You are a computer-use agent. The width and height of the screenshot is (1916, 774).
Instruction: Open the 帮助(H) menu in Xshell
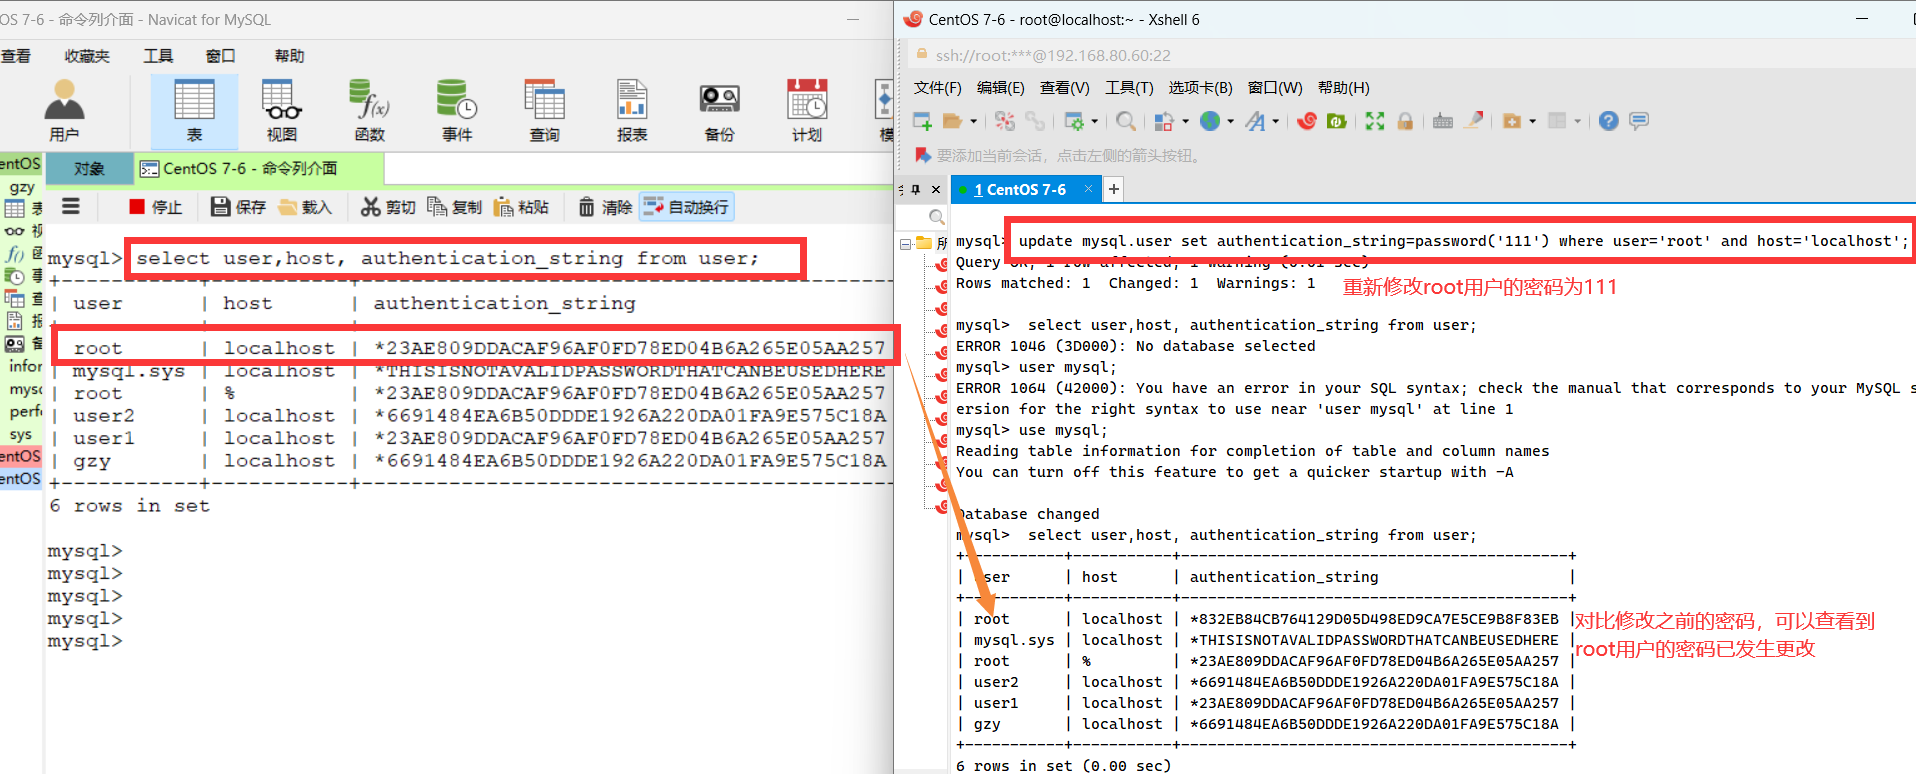[x=1343, y=88]
